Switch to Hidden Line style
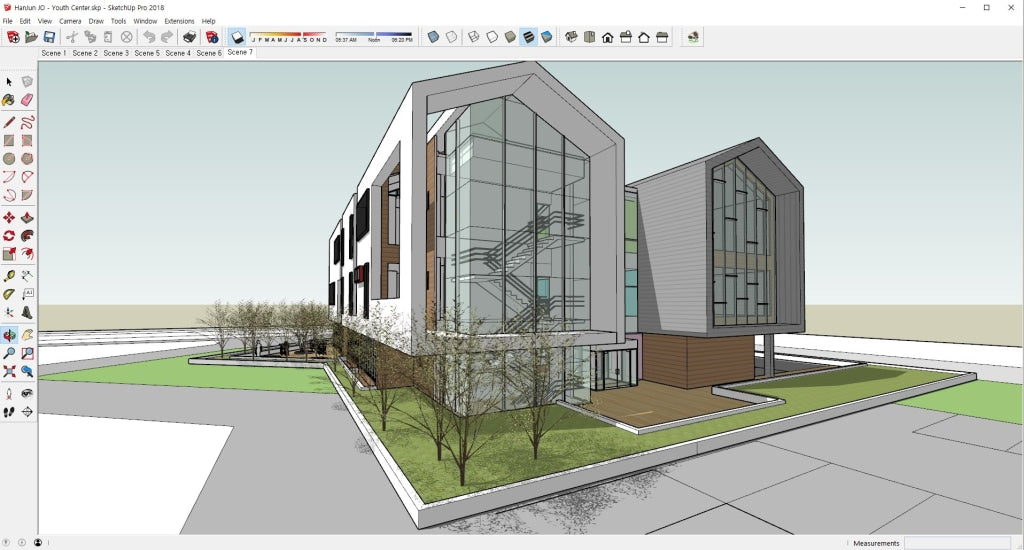Image resolution: width=1024 pixels, height=550 pixels. pyautogui.click(x=492, y=37)
